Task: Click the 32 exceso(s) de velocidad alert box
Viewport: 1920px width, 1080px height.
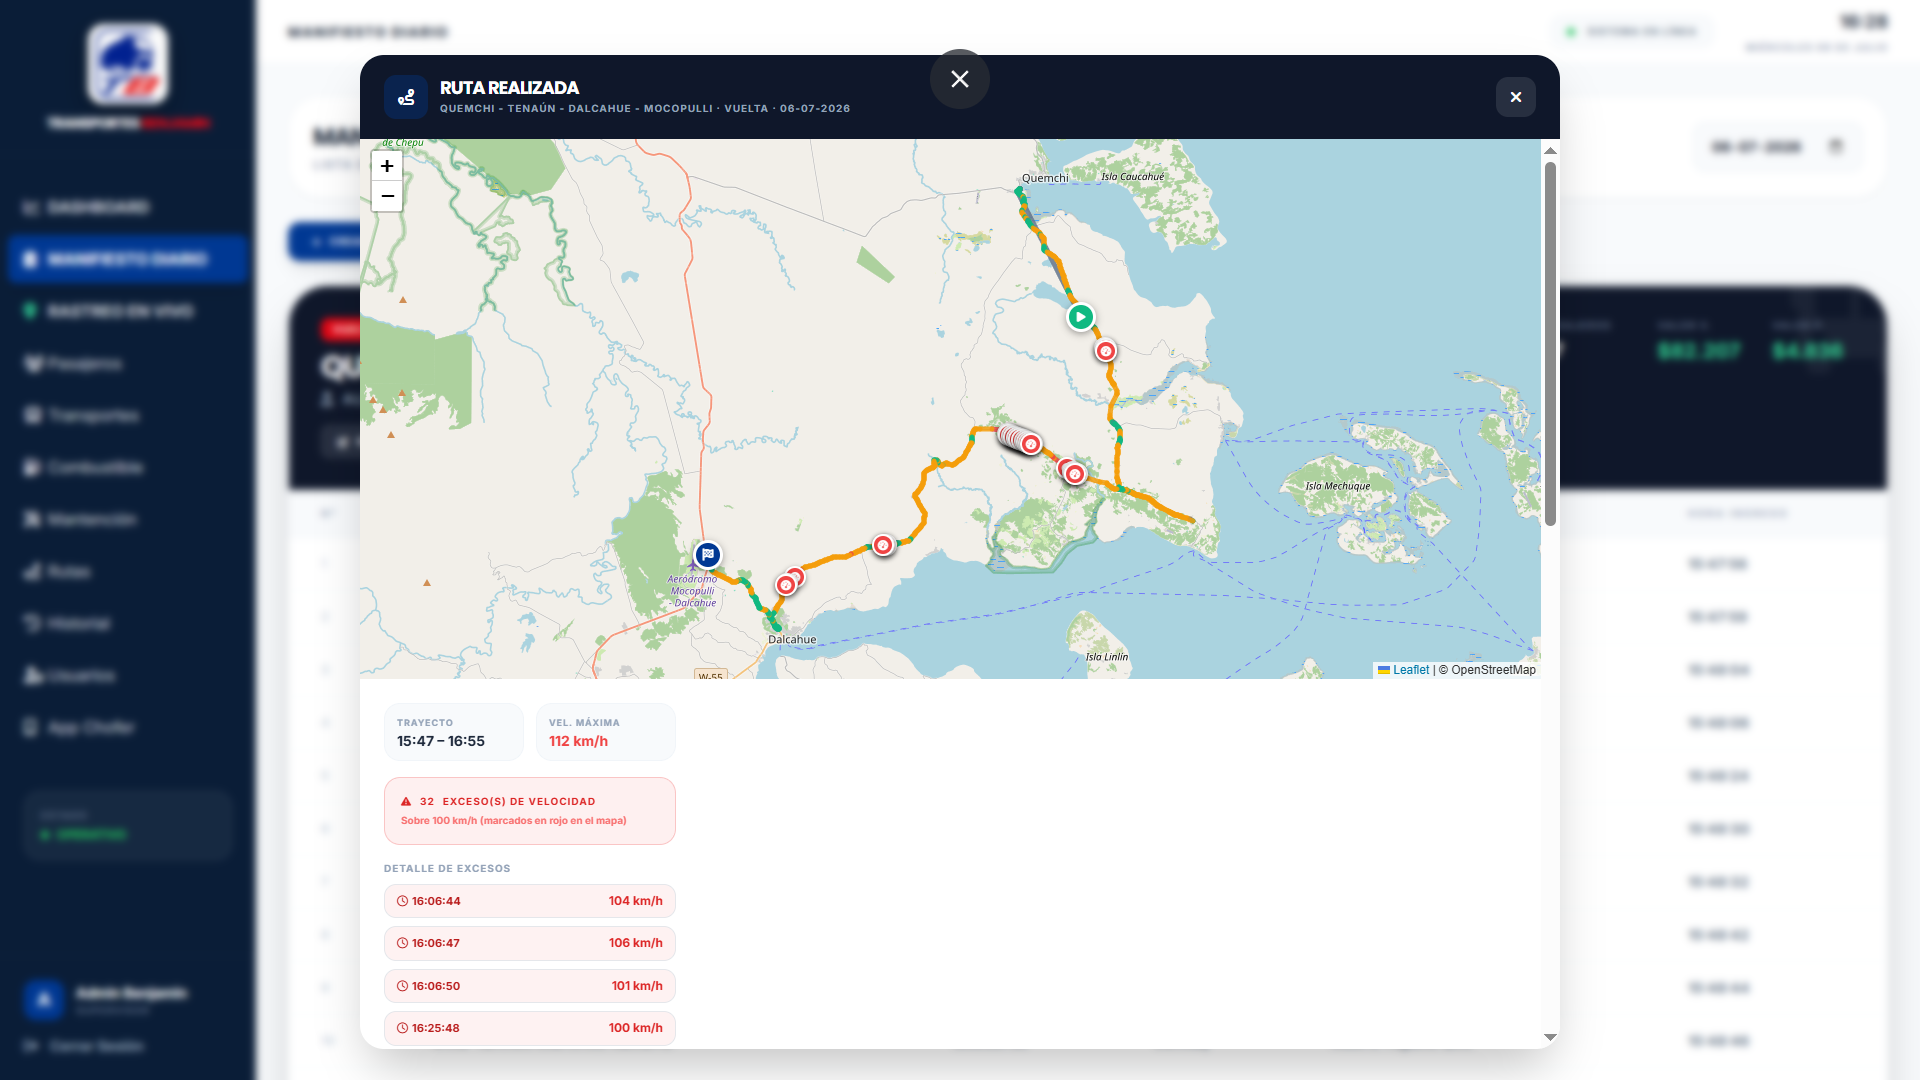Action: point(530,811)
